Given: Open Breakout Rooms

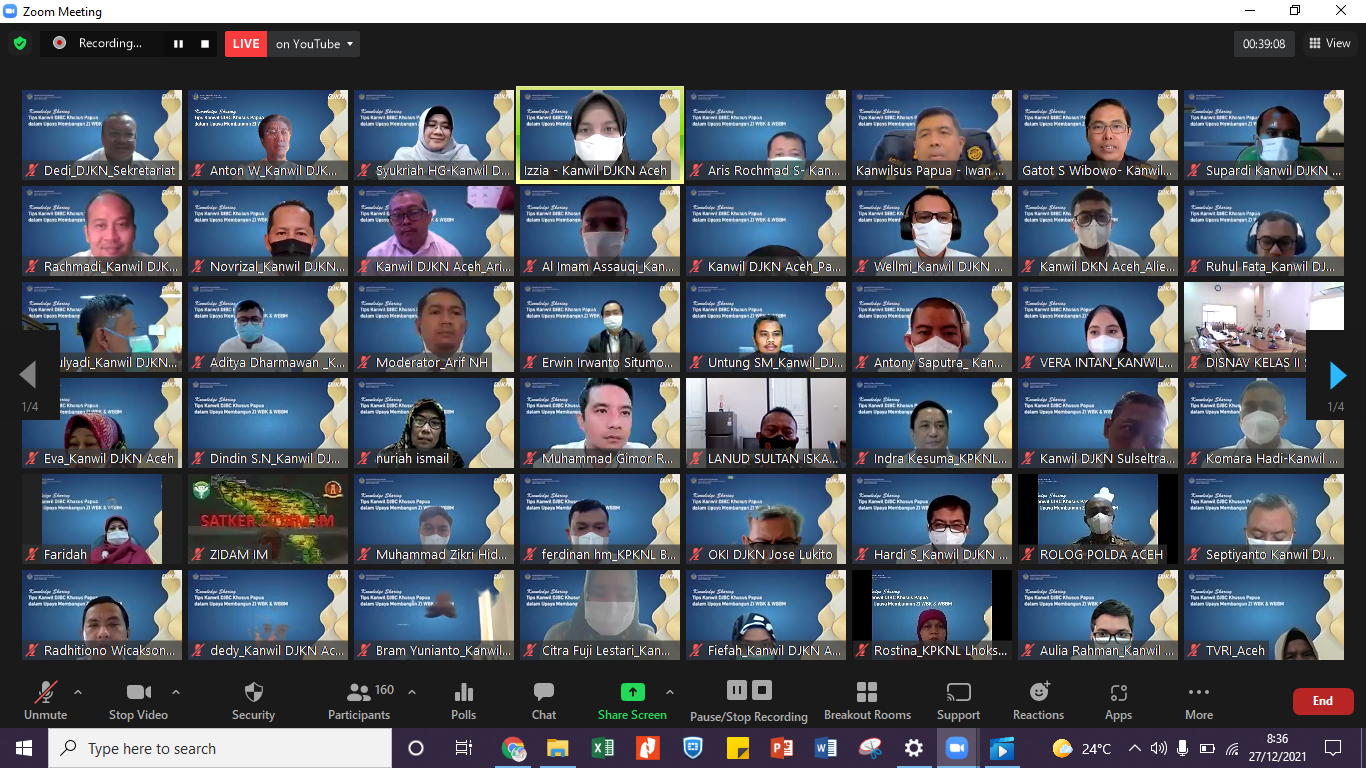Looking at the screenshot, I should (867, 693).
